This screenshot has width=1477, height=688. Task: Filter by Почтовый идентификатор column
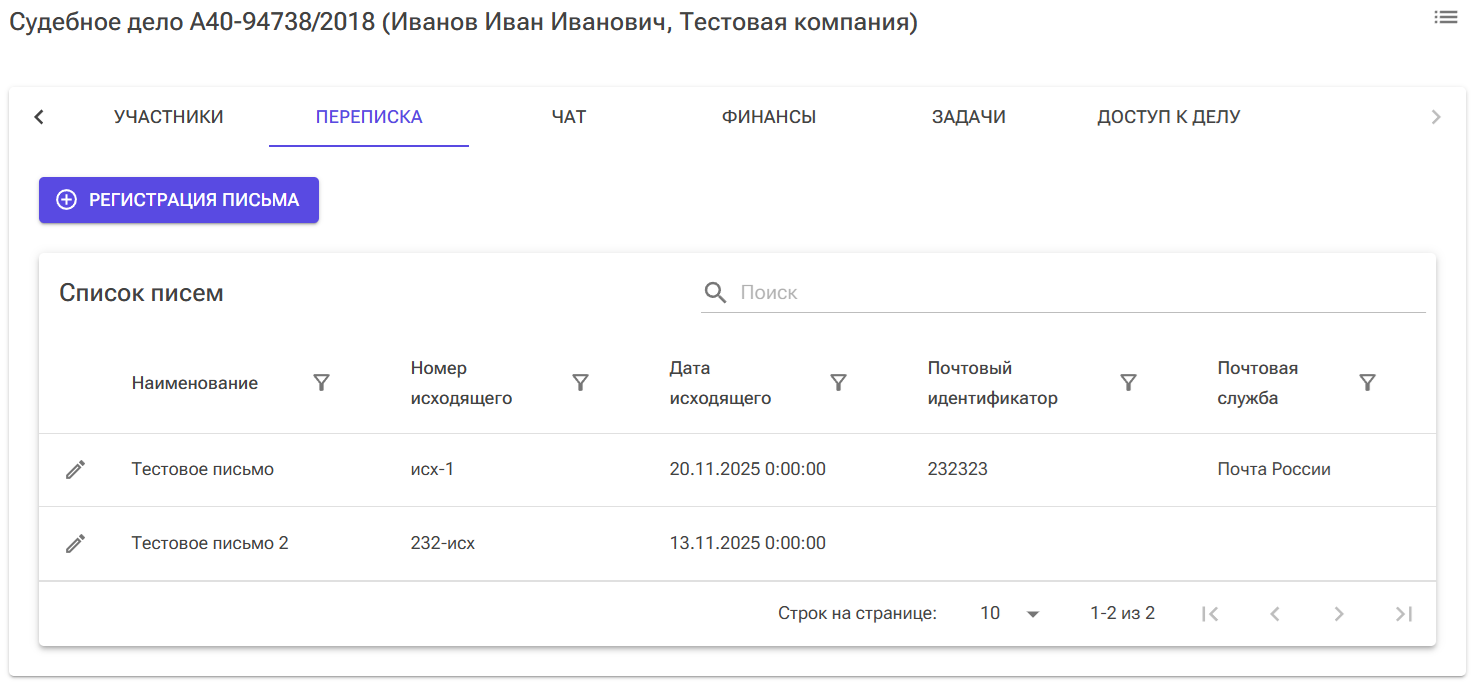click(x=1128, y=382)
